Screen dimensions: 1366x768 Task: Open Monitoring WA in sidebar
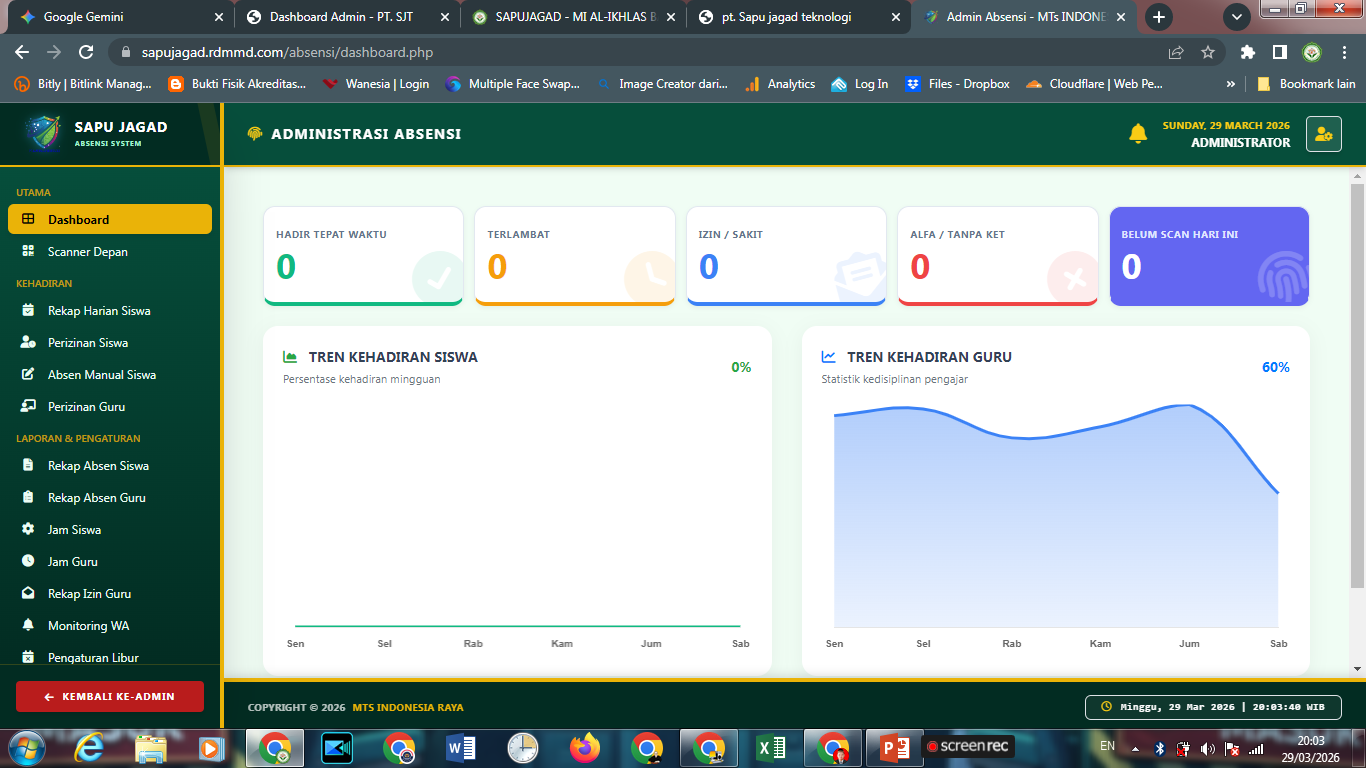(110, 625)
